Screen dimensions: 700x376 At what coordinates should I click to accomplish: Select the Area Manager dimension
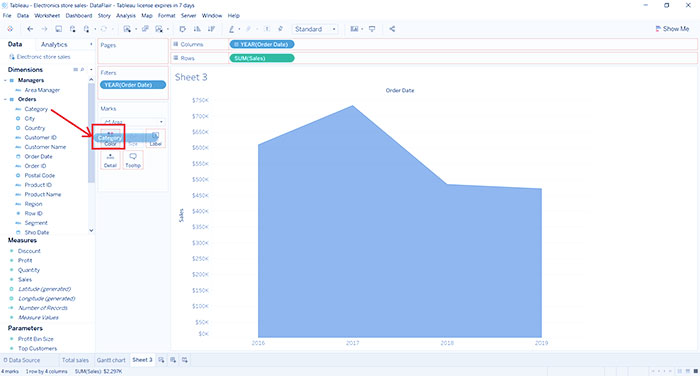coord(42,90)
